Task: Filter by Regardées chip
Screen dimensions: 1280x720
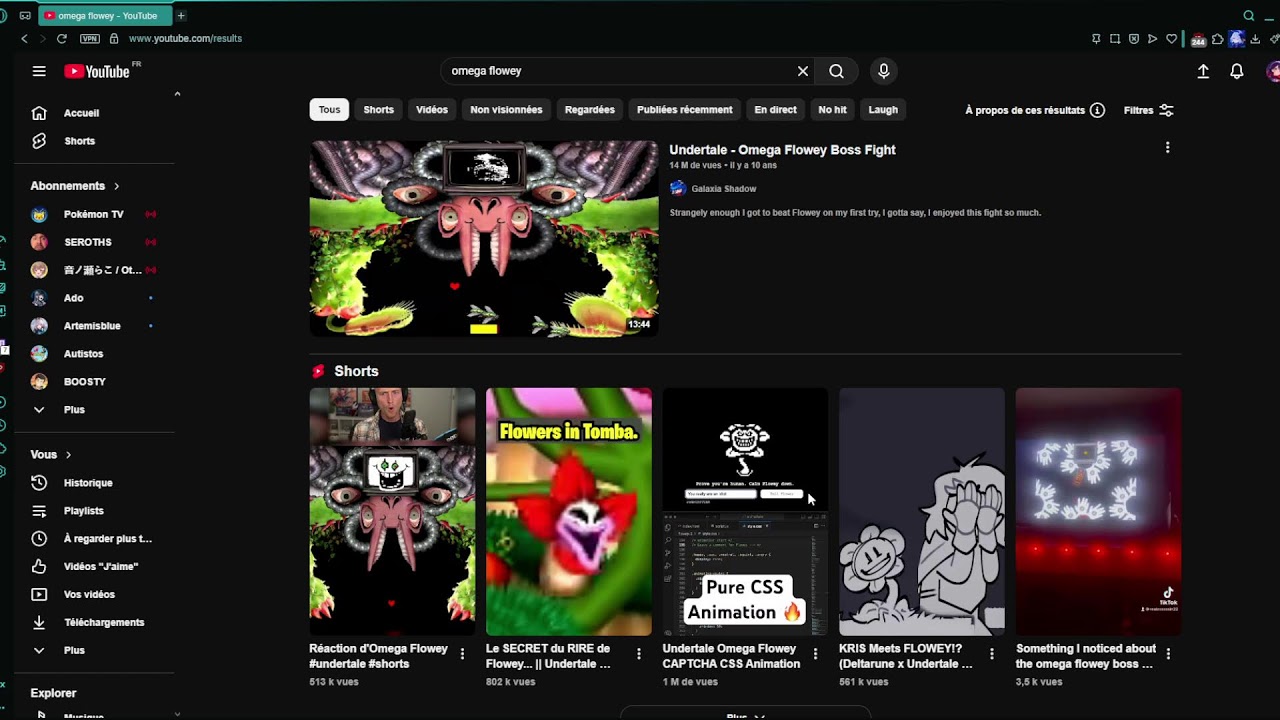Action: click(590, 110)
